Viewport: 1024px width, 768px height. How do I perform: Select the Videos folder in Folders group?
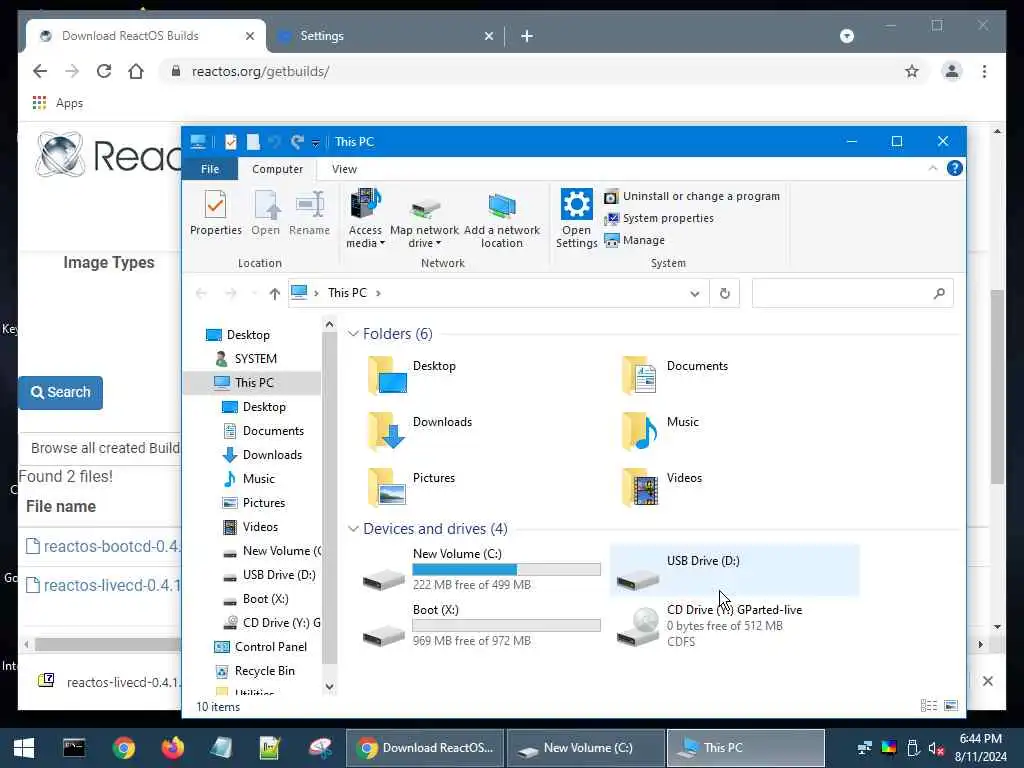pyautogui.click(x=662, y=487)
